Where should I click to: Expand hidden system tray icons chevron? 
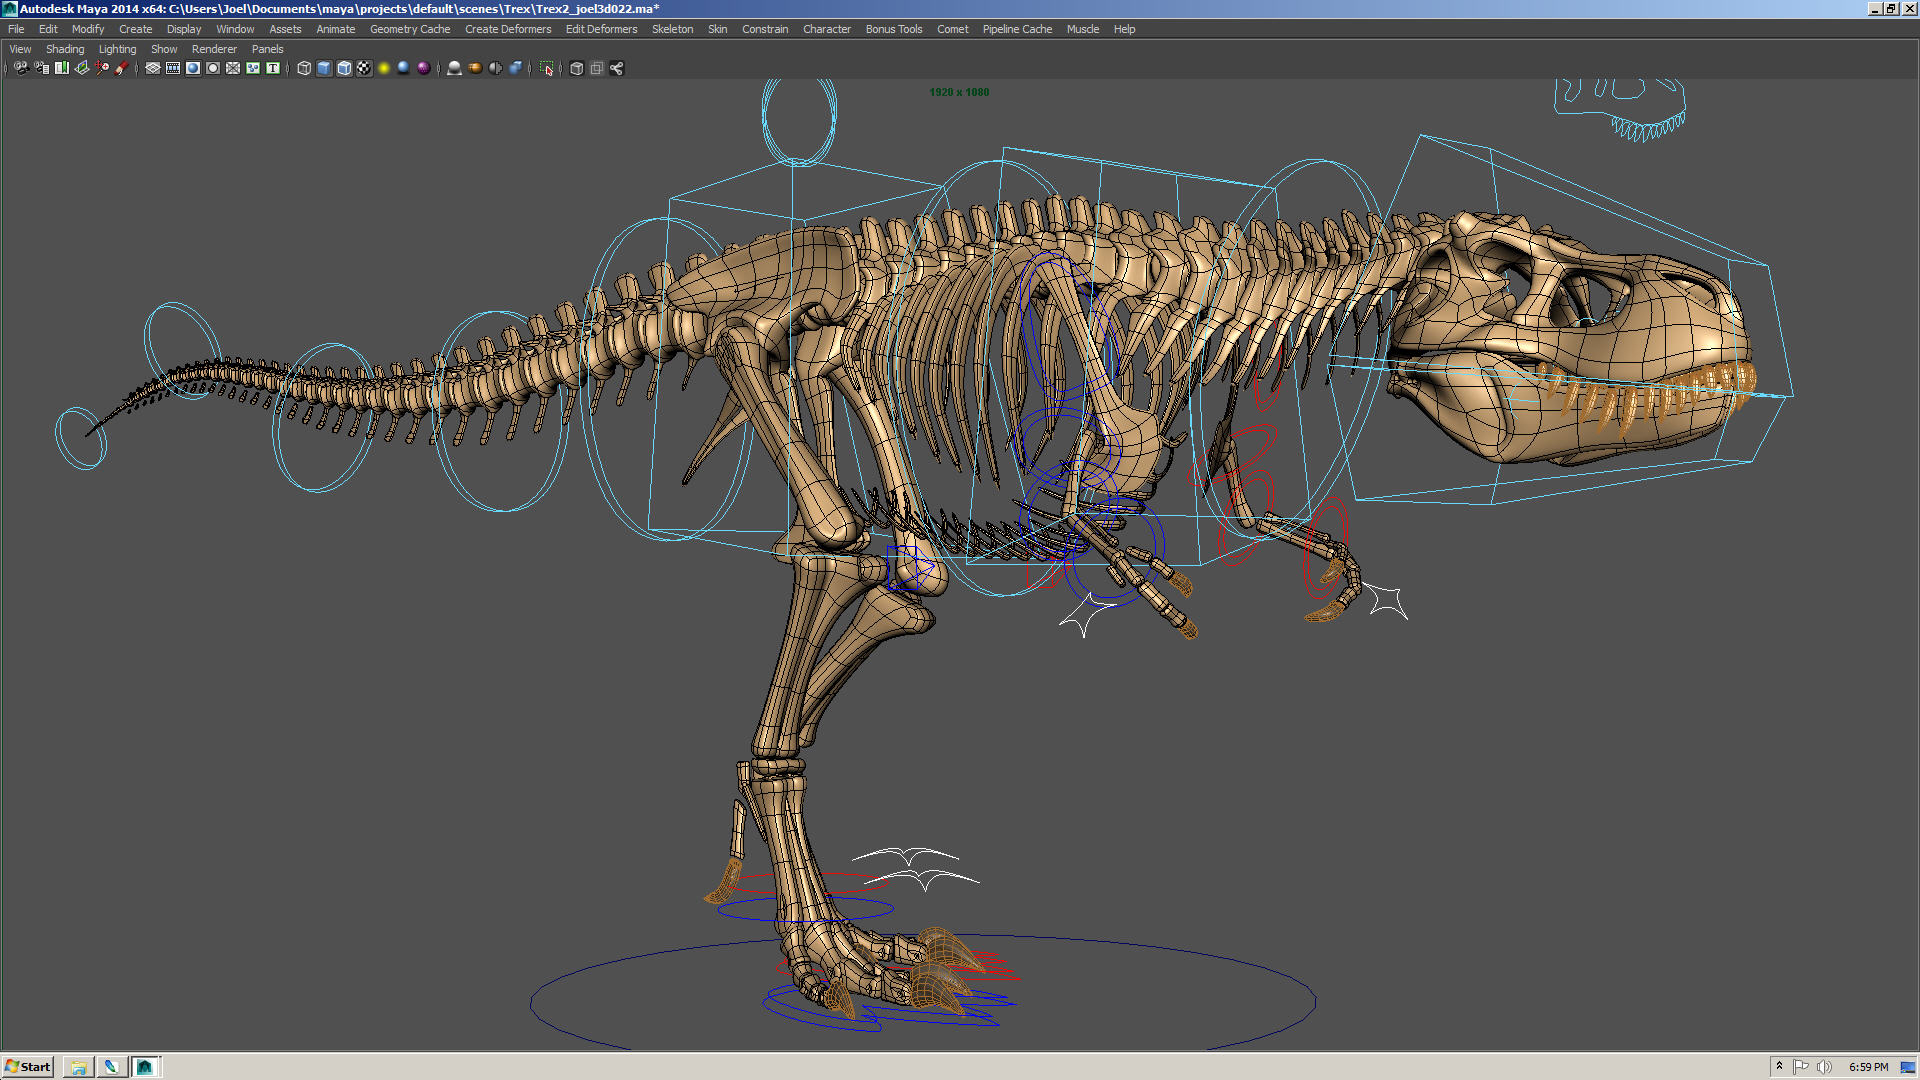pos(1780,1067)
